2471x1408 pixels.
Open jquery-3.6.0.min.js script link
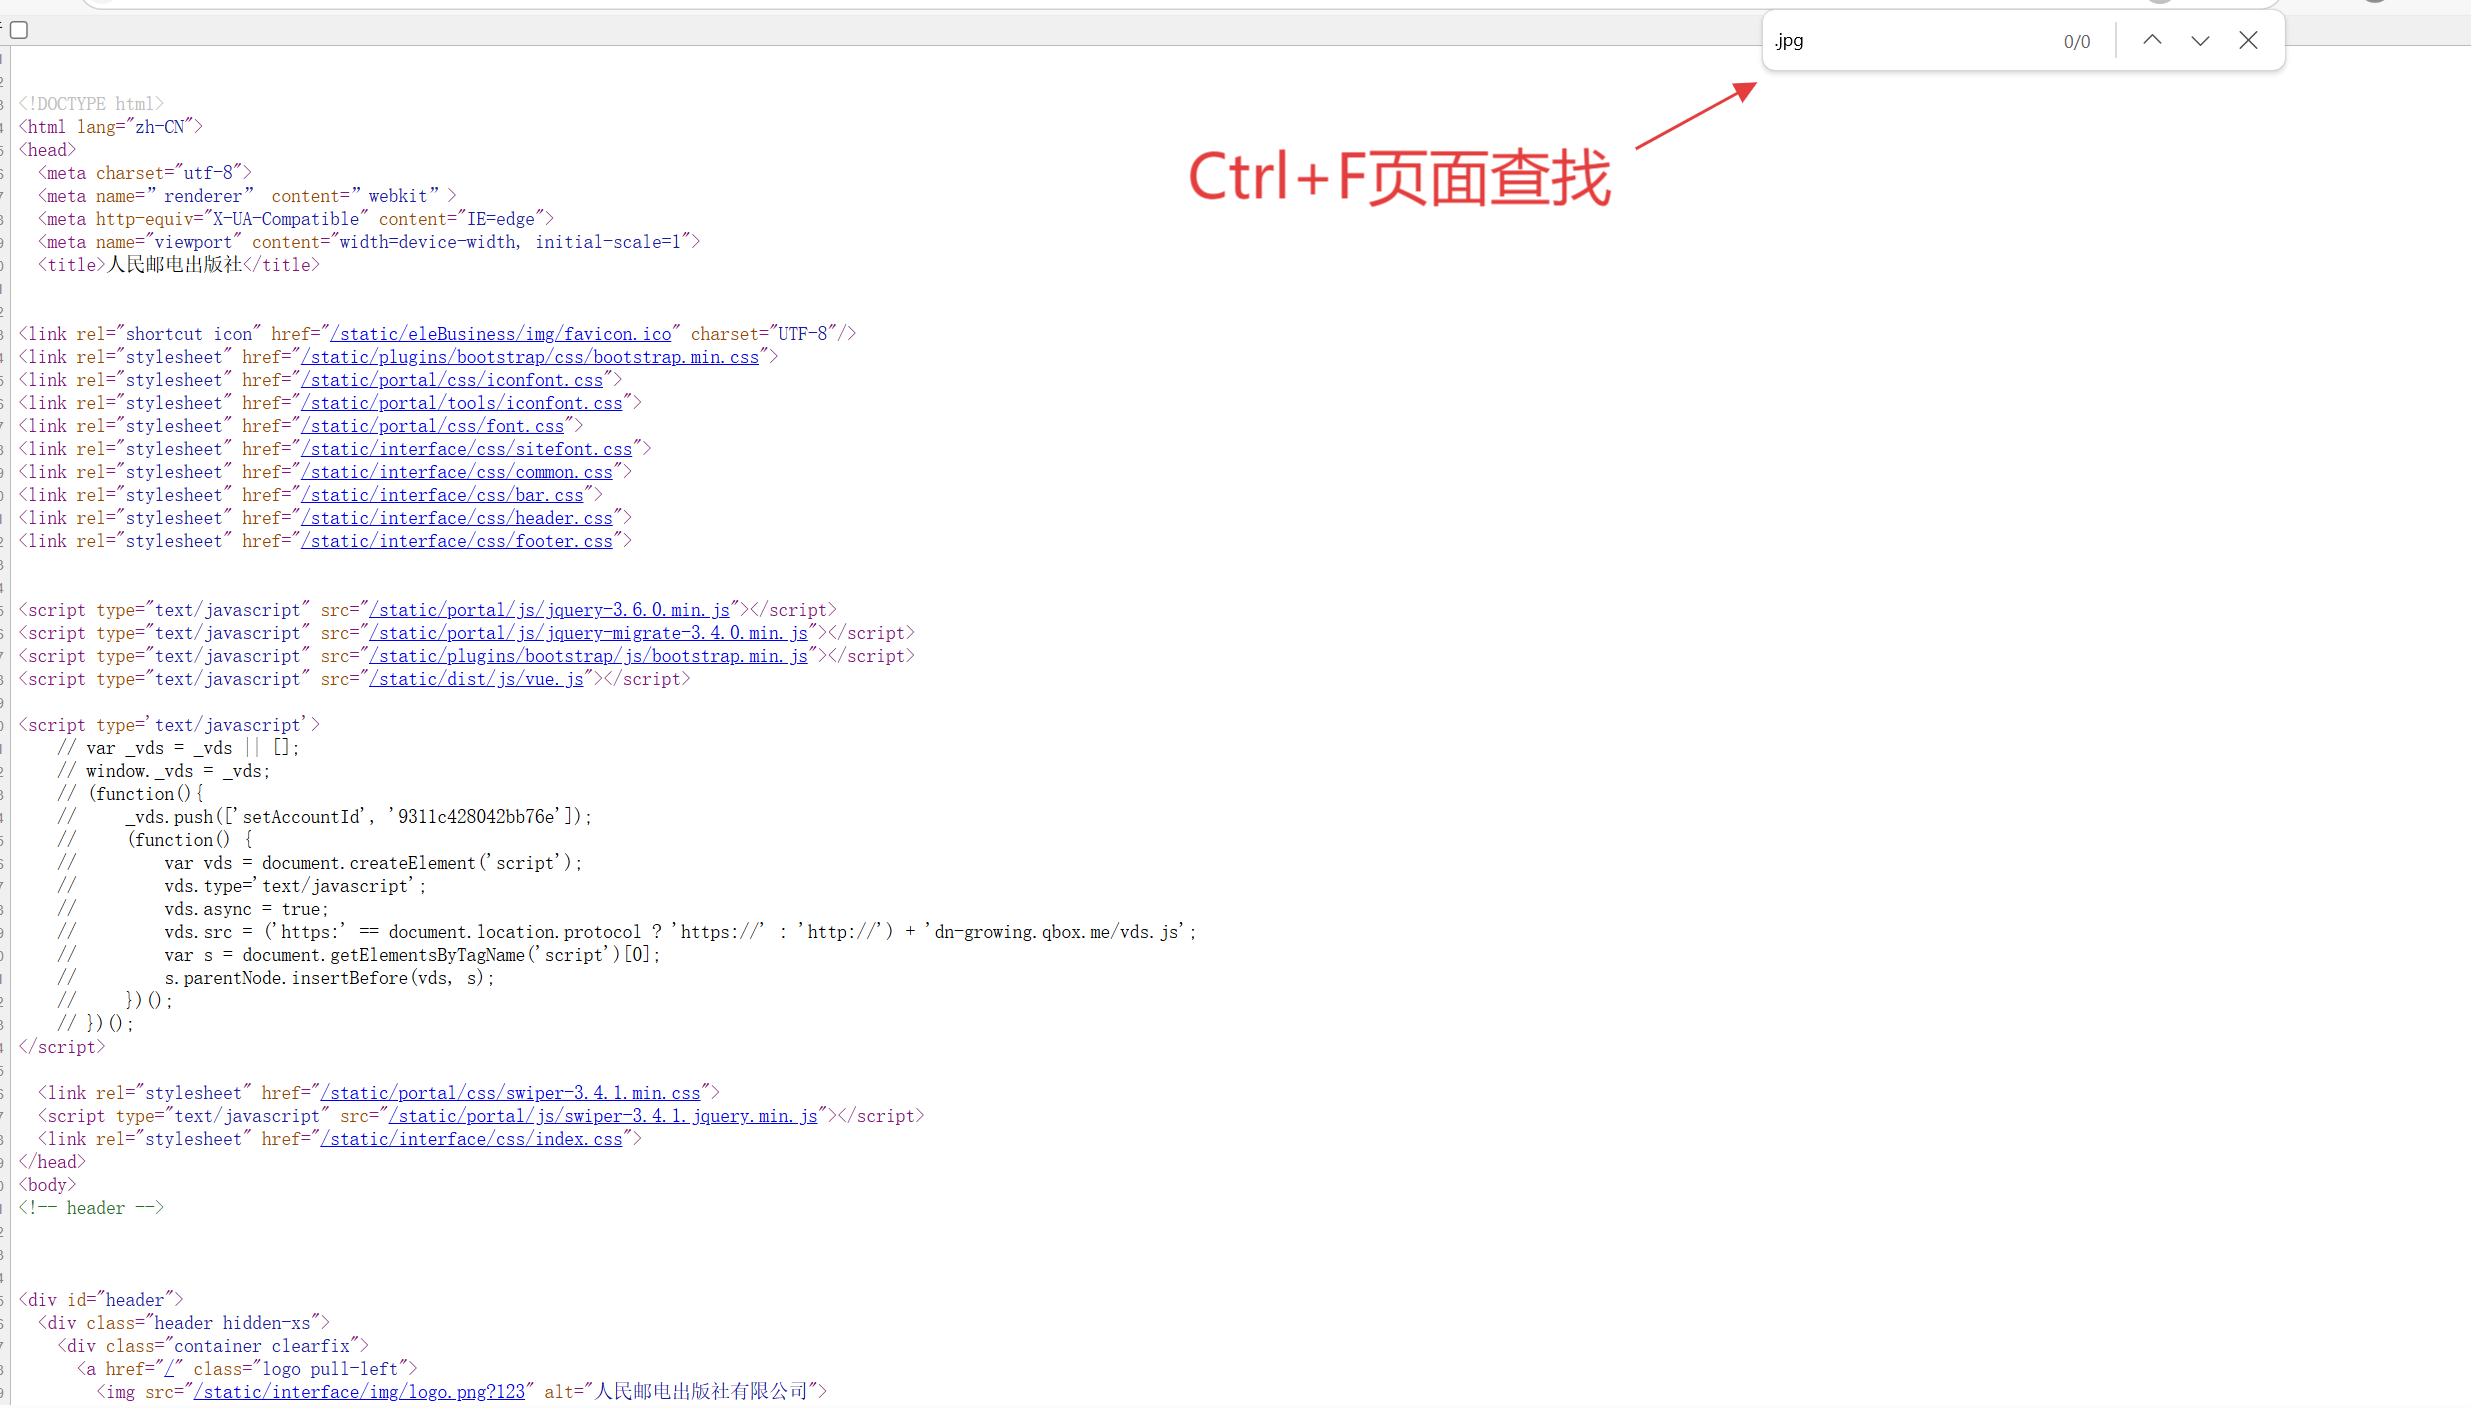549,610
